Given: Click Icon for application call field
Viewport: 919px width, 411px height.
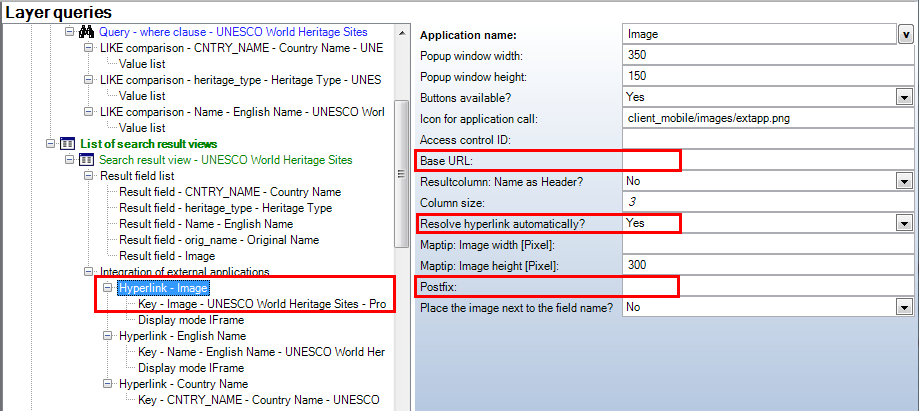Looking at the screenshot, I should [x=768, y=118].
